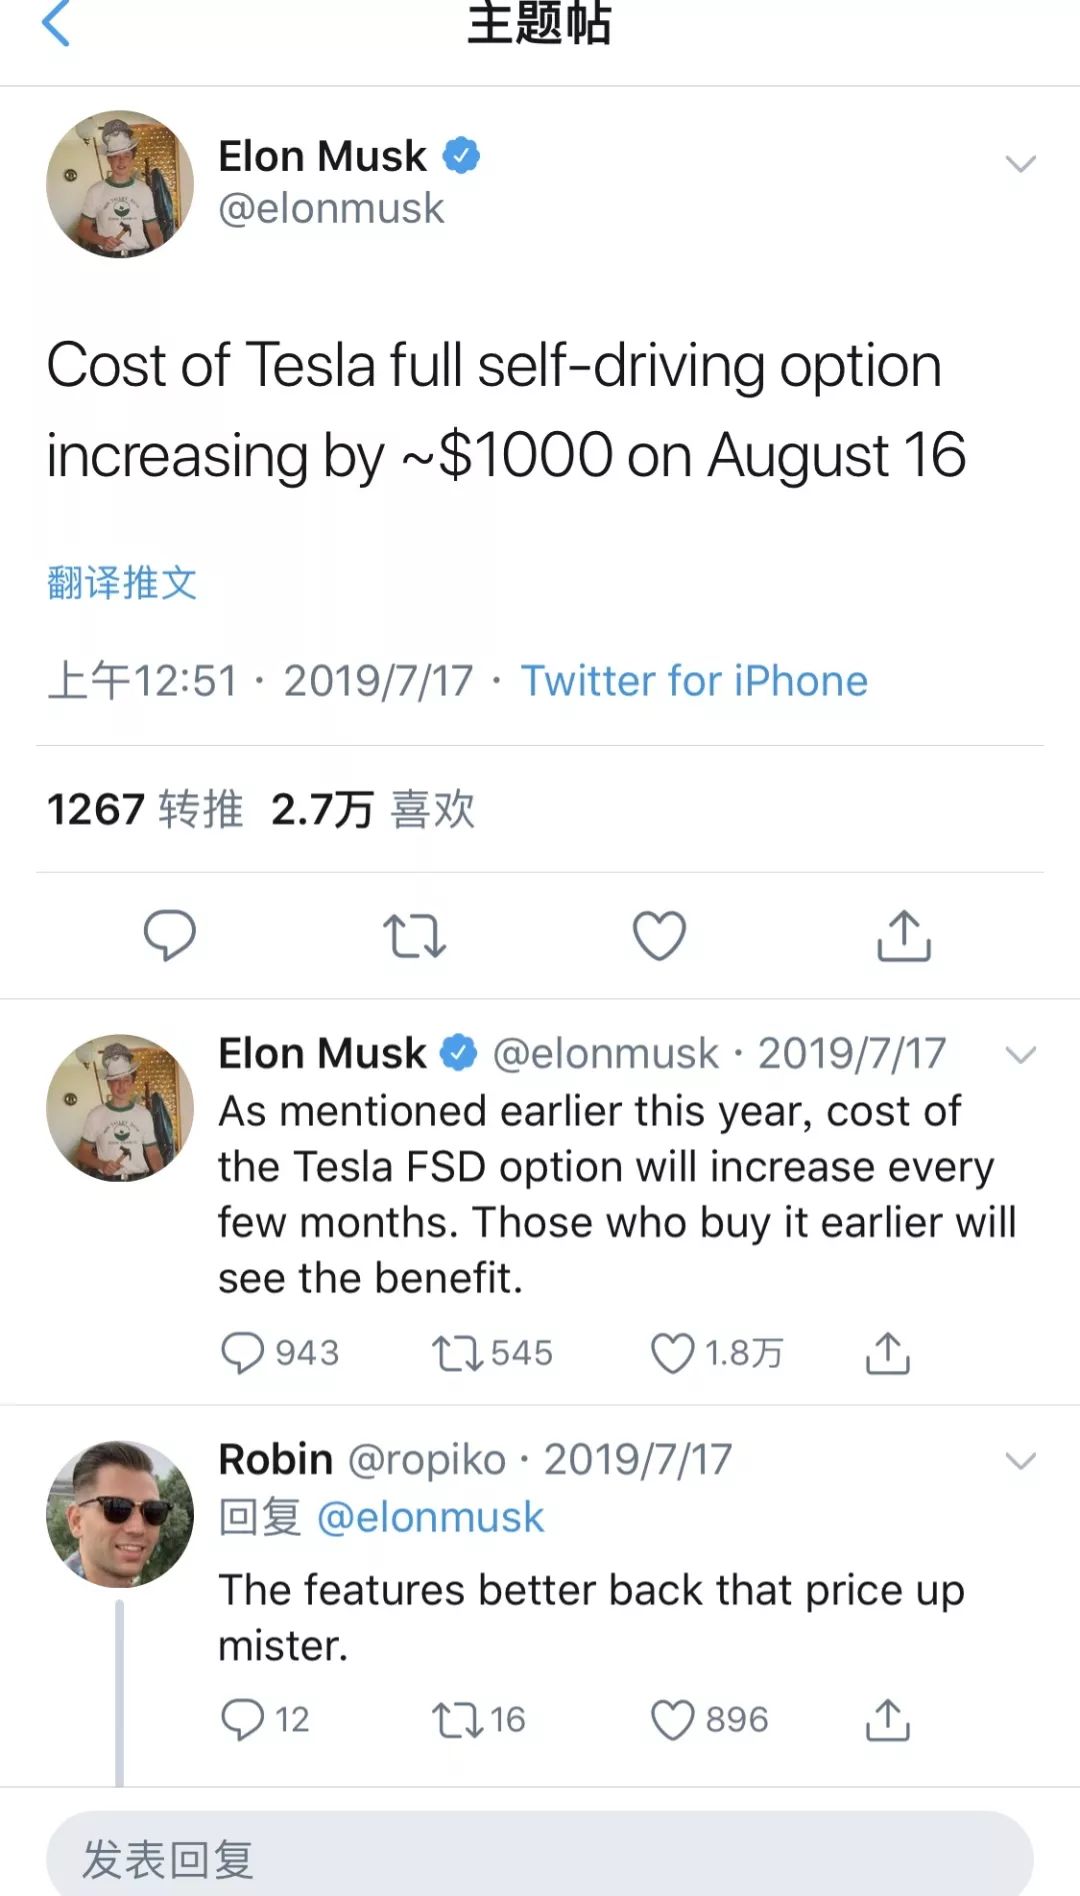Share the FSD option follow-up tweet

coord(887,1353)
